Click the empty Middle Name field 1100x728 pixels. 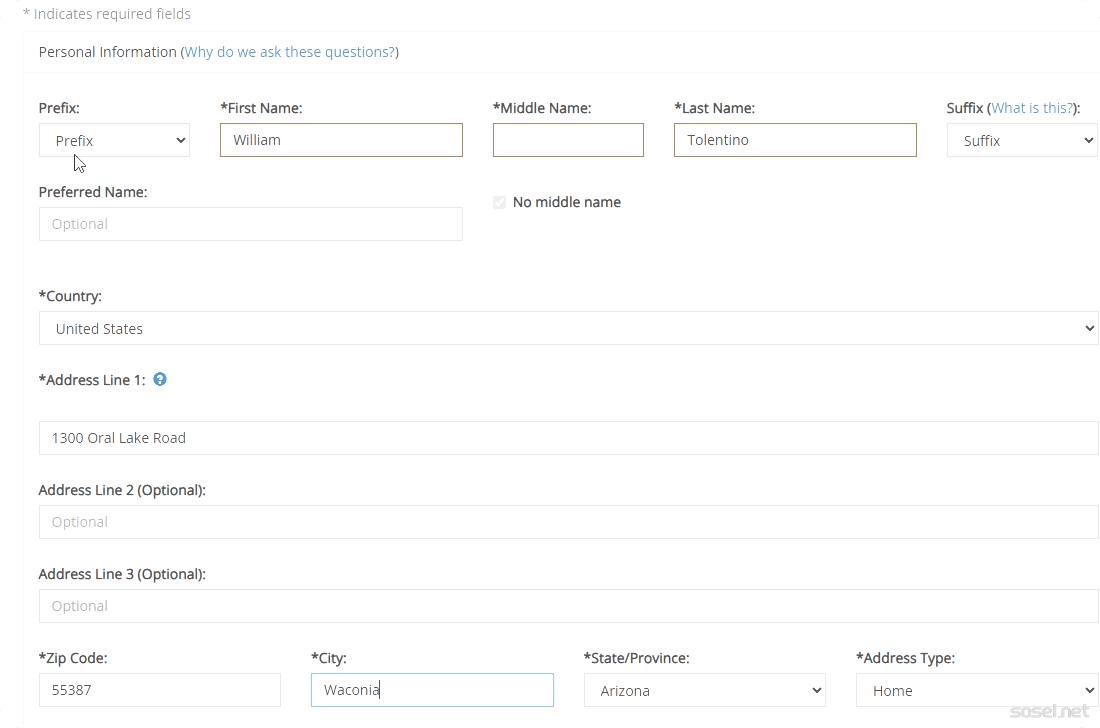click(568, 140)
